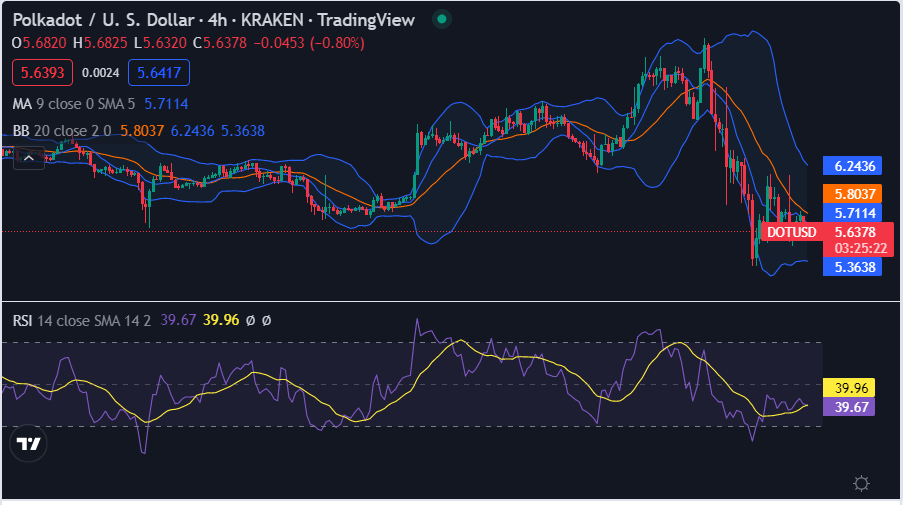Click the BB lower value 5.3638 in legend
Image resolution: width=903 pixels, height=505 pixels.
[x=243, y=131]
